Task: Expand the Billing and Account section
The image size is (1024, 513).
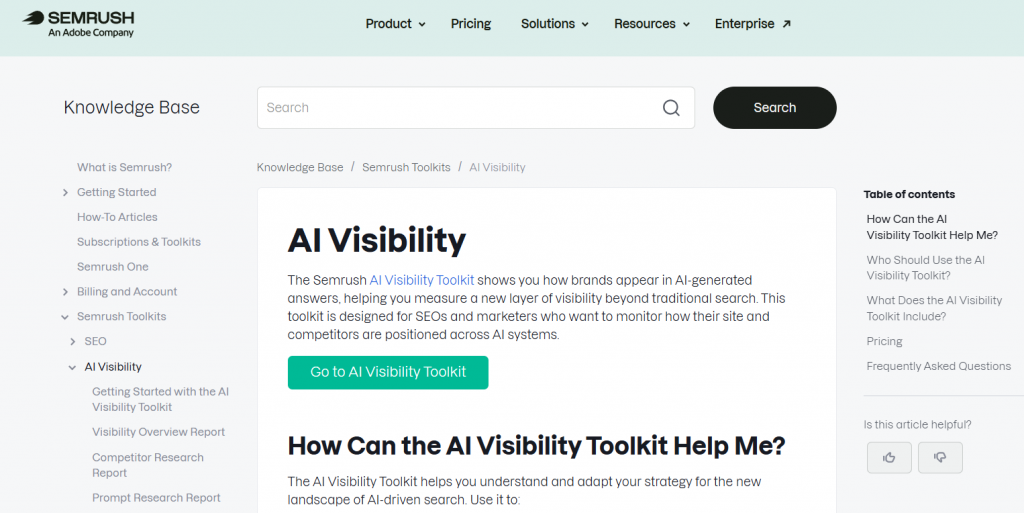Action: click(x=65, y=292)
